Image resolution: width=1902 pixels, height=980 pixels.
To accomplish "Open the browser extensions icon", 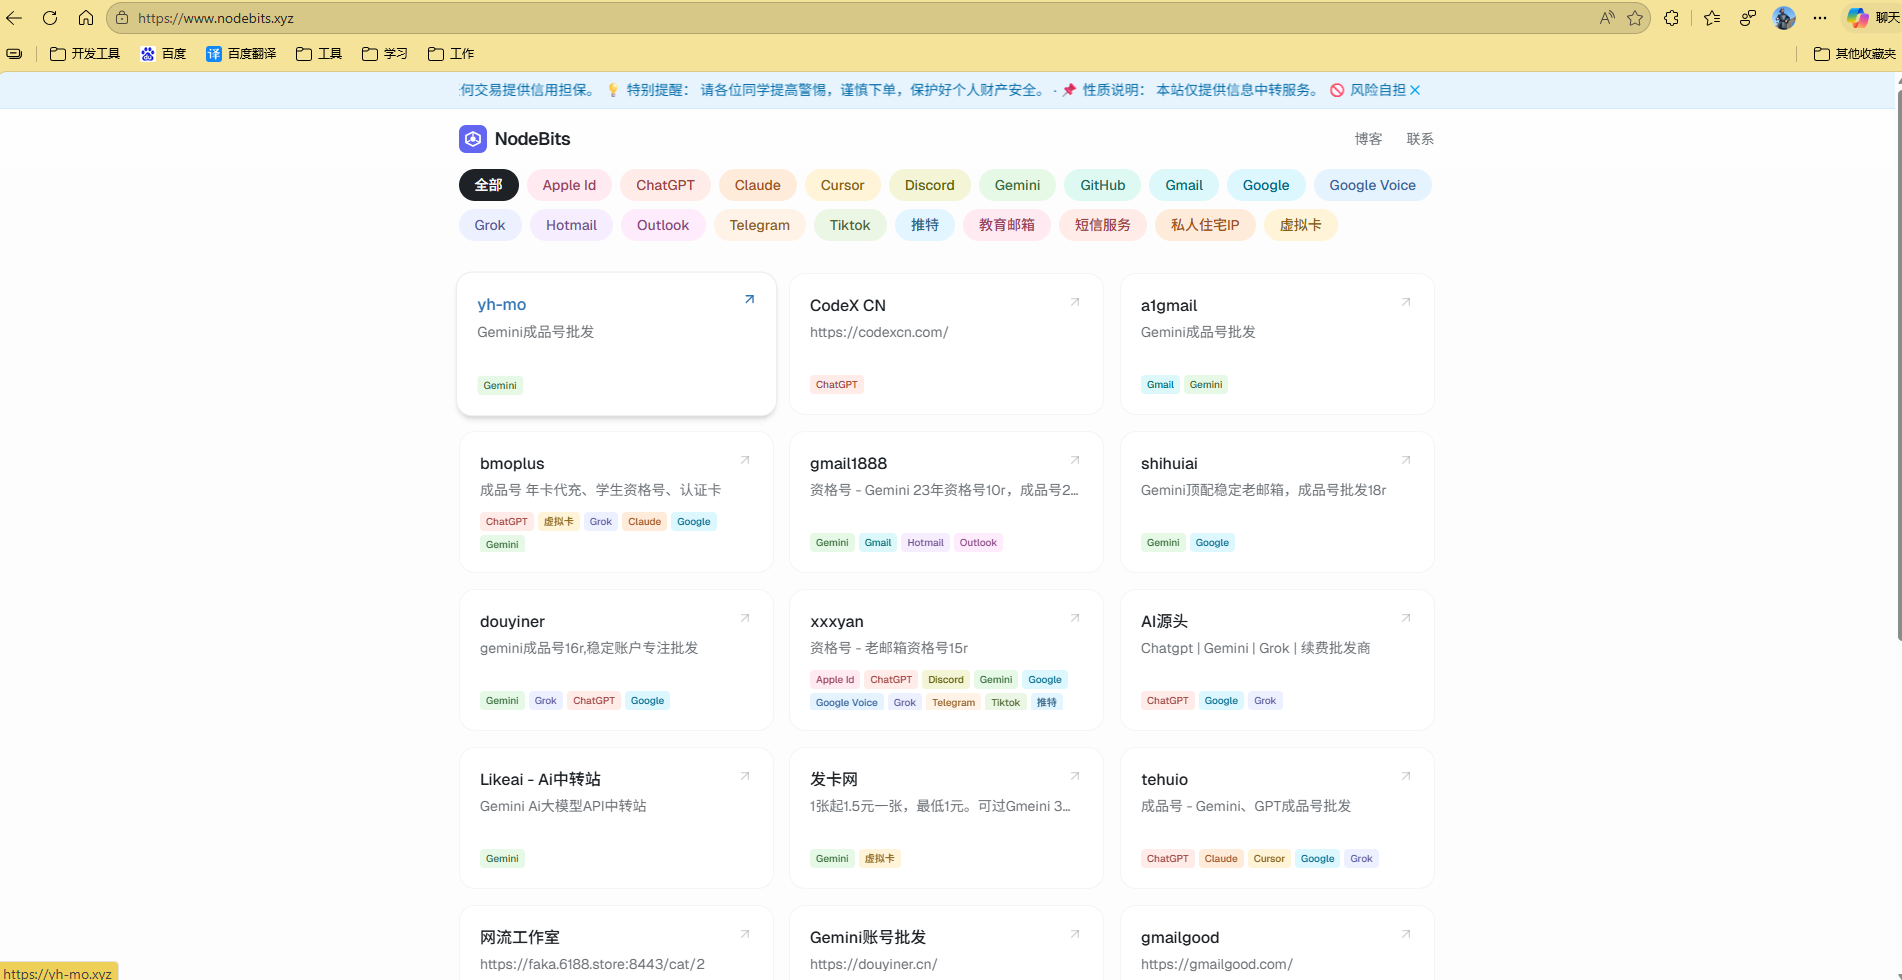I will click(x=1671, y=18).
